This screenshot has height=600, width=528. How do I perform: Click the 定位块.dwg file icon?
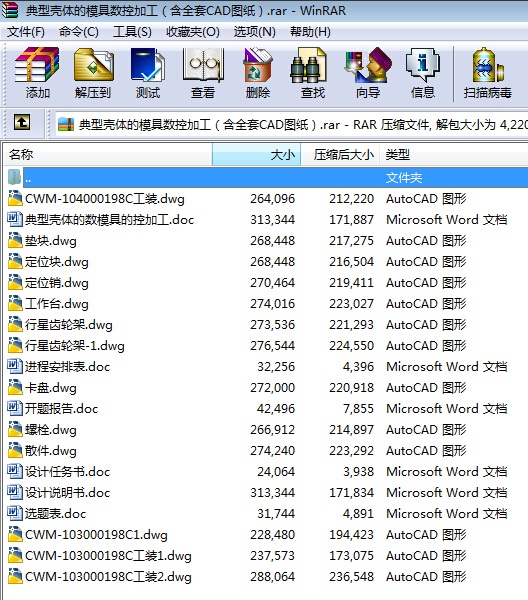[x=15, y=261]
